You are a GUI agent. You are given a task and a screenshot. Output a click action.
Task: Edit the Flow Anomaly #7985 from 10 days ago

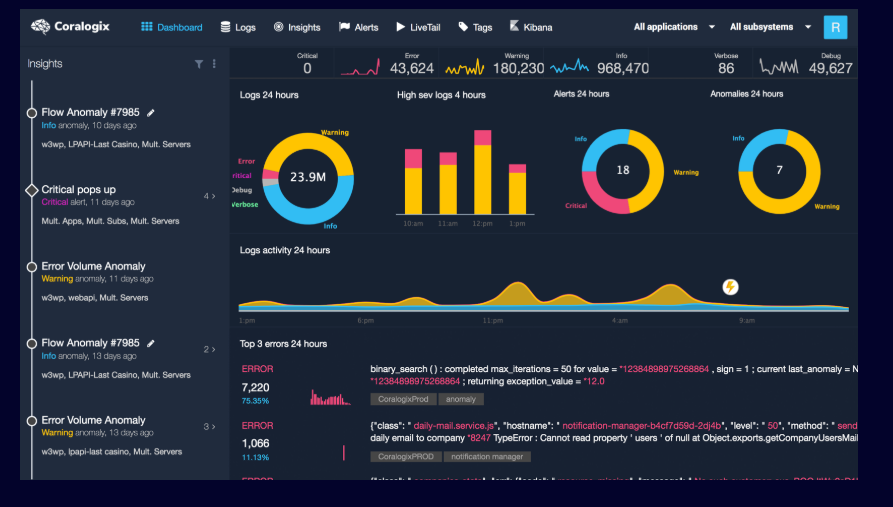tap(151, 113)
